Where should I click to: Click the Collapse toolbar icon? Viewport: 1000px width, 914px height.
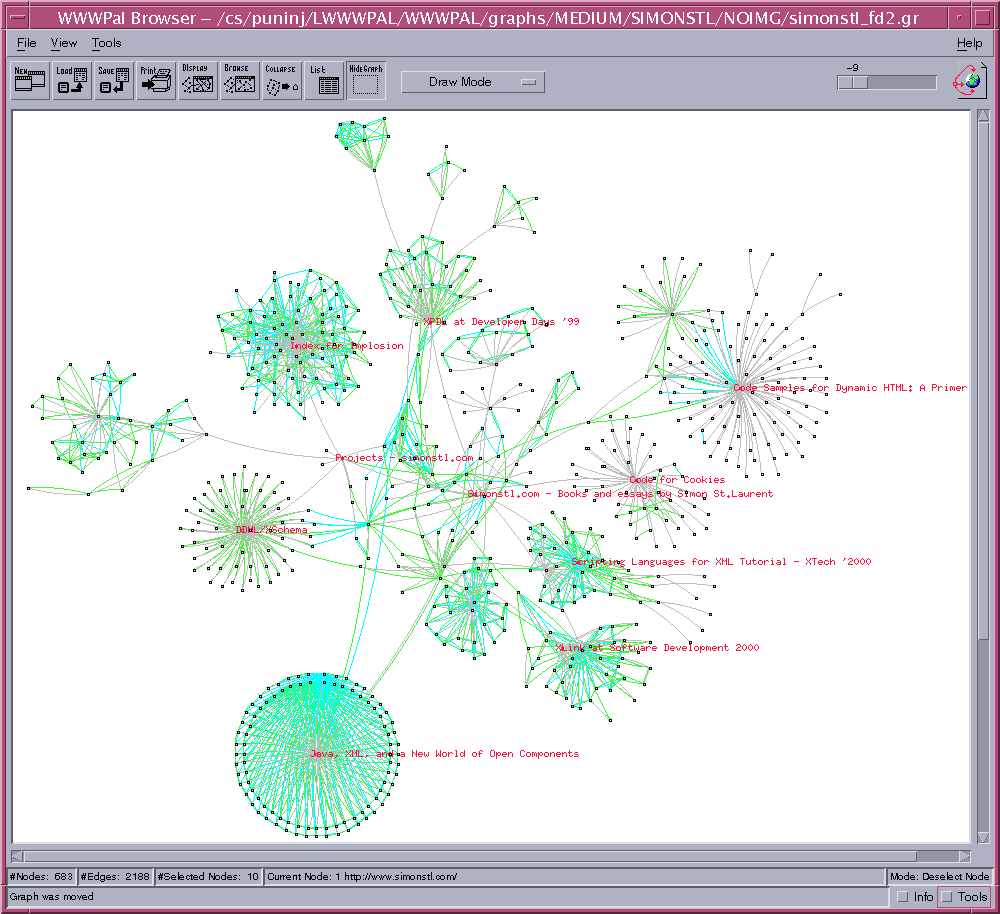click(281, 80)
